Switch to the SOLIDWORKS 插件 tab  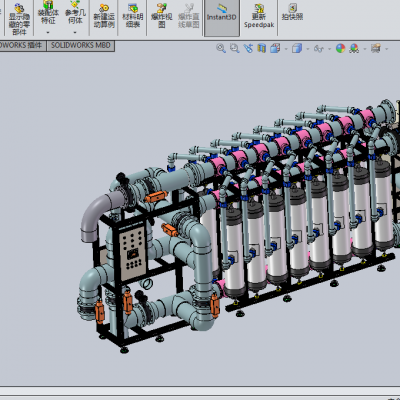point(23,46)
